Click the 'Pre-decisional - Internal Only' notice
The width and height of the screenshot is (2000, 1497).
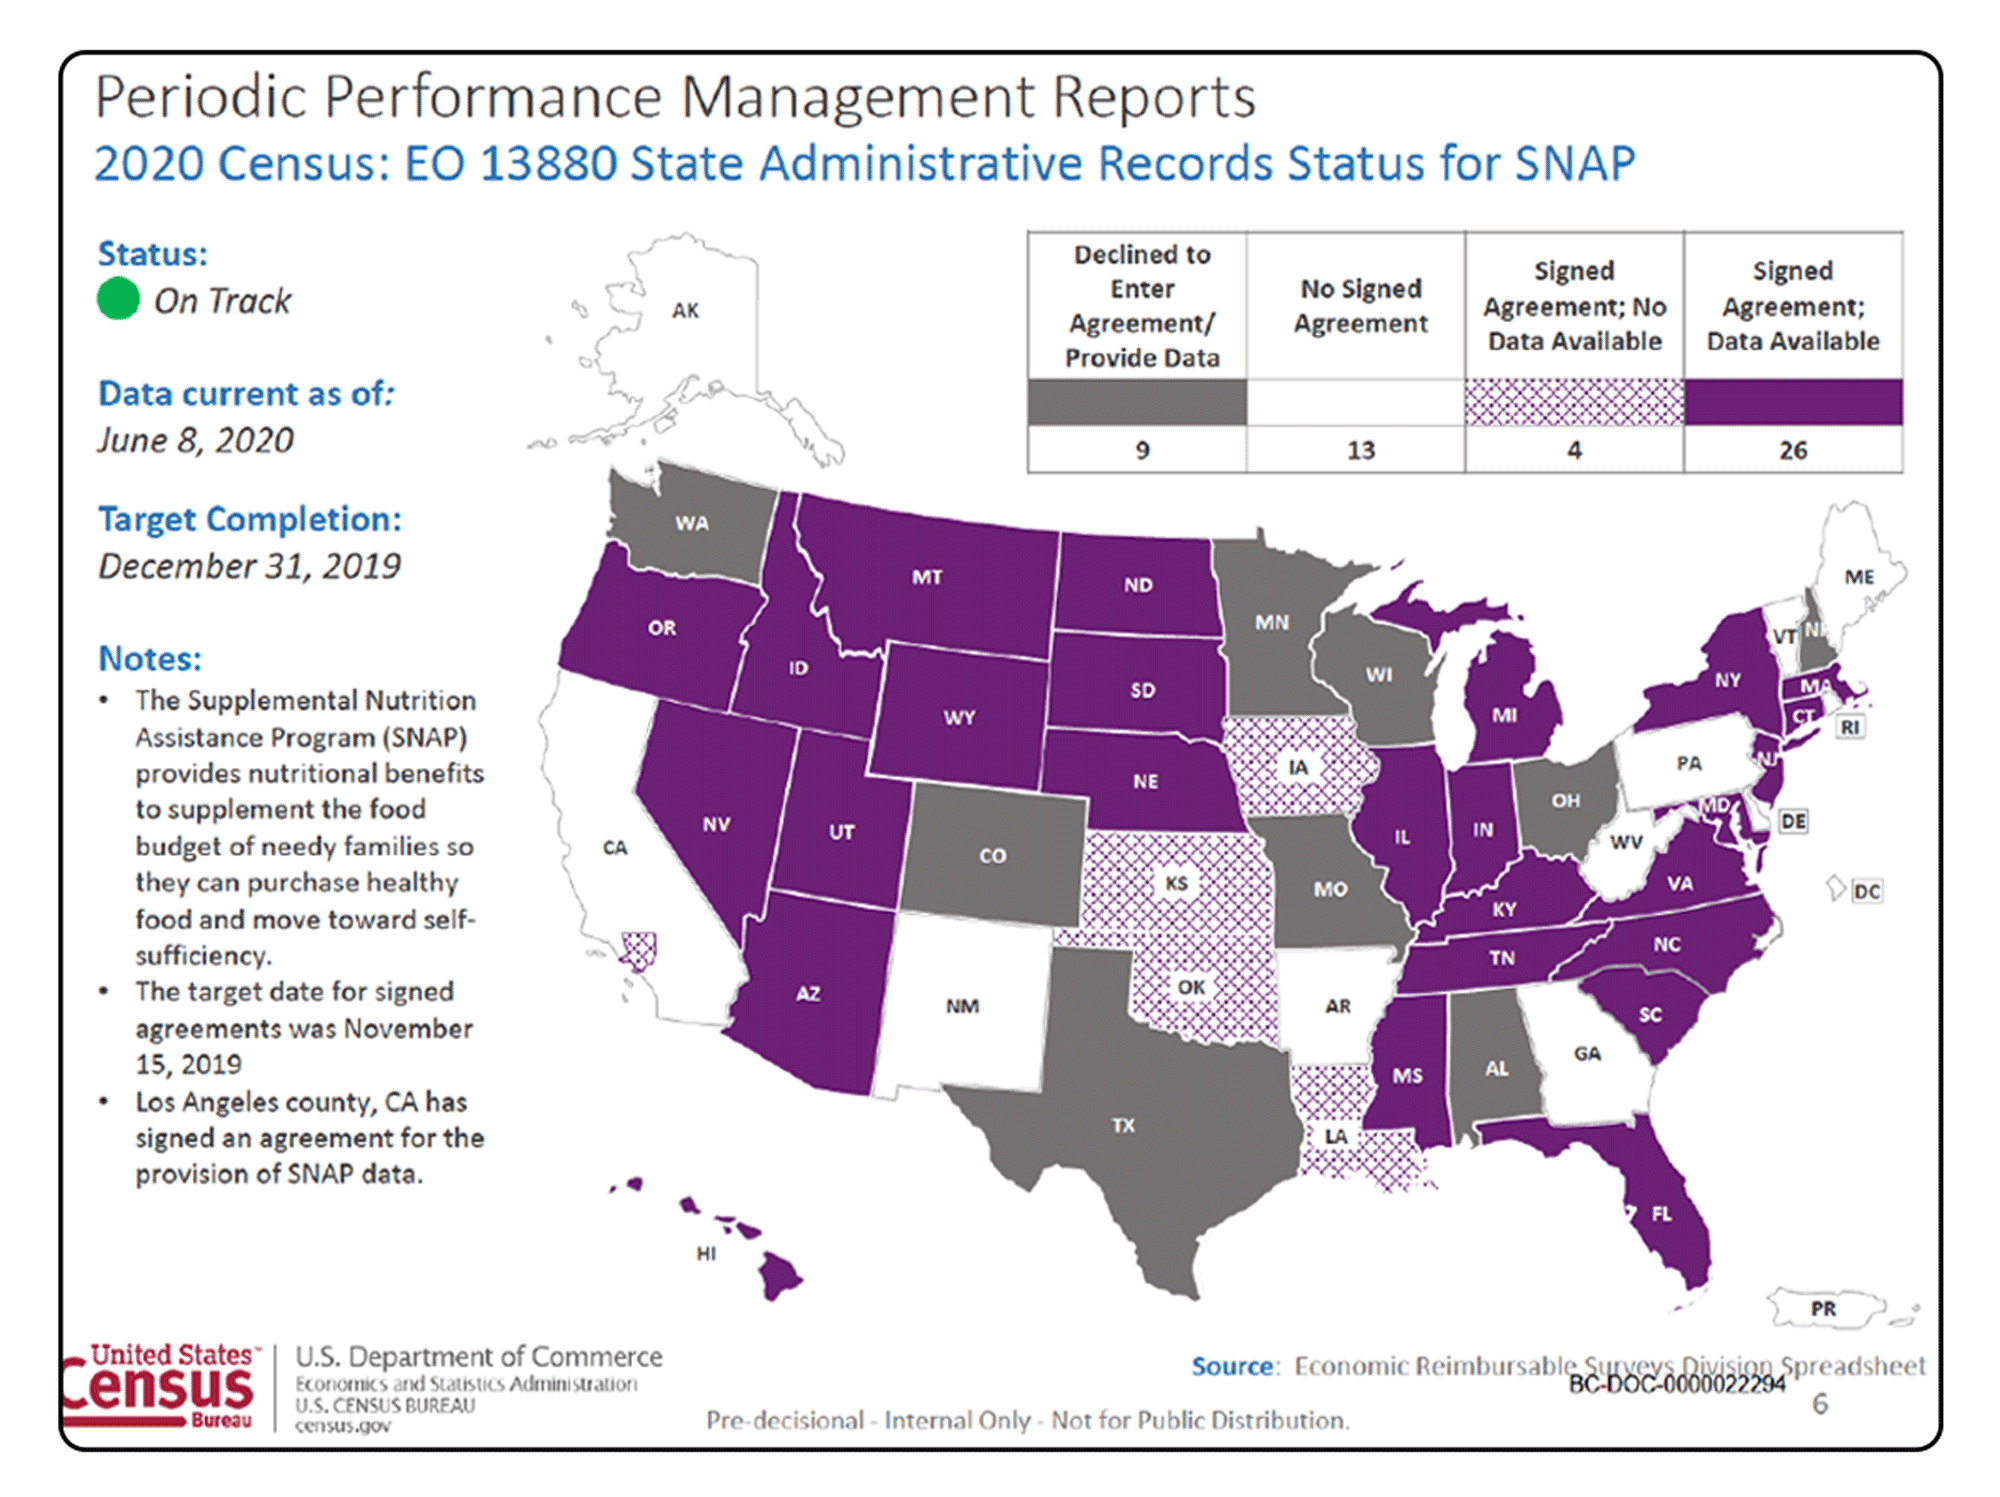(x=1028, y=1420)
